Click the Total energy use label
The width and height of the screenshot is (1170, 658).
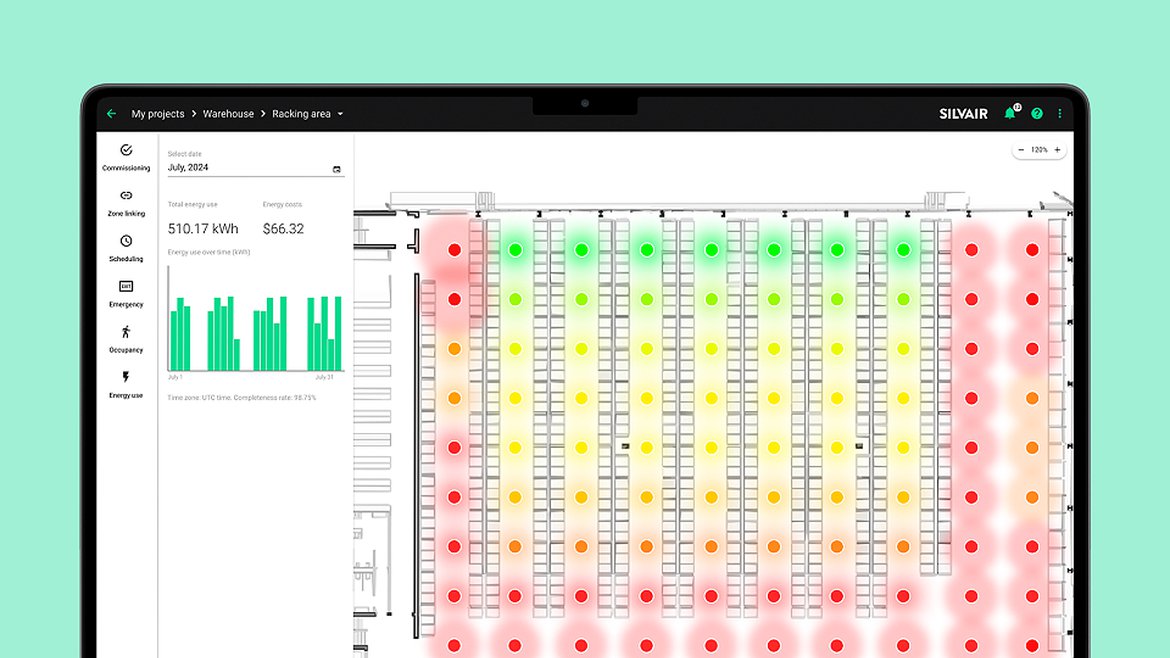click(193, 204)
